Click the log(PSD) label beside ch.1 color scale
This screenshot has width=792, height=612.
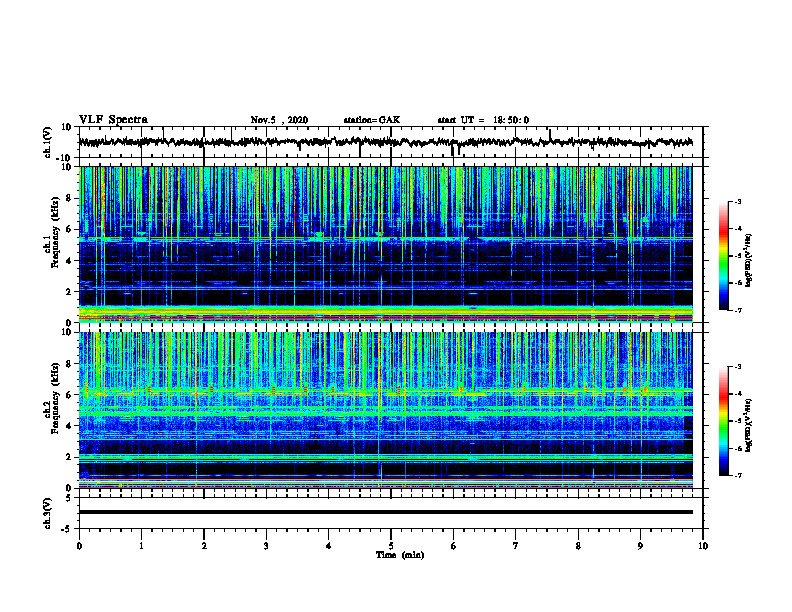coord(749,260)
